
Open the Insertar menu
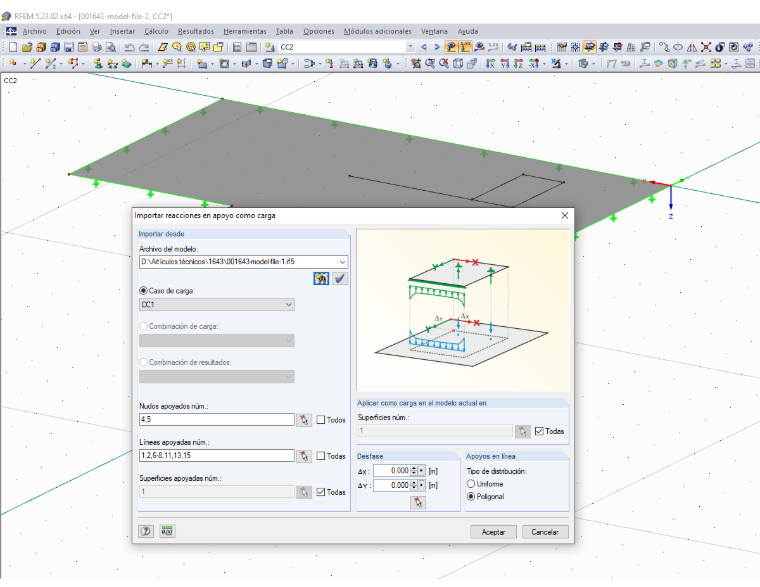point(122,32)
